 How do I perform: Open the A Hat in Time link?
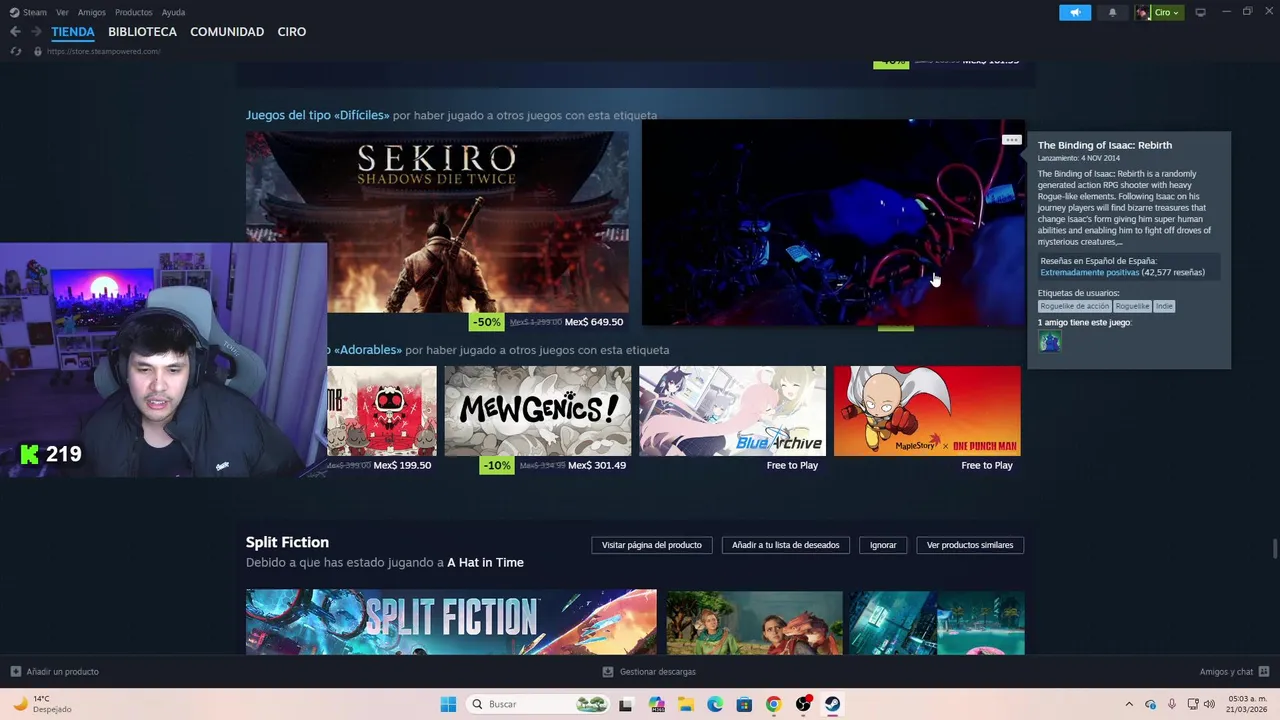click(485, 562)
